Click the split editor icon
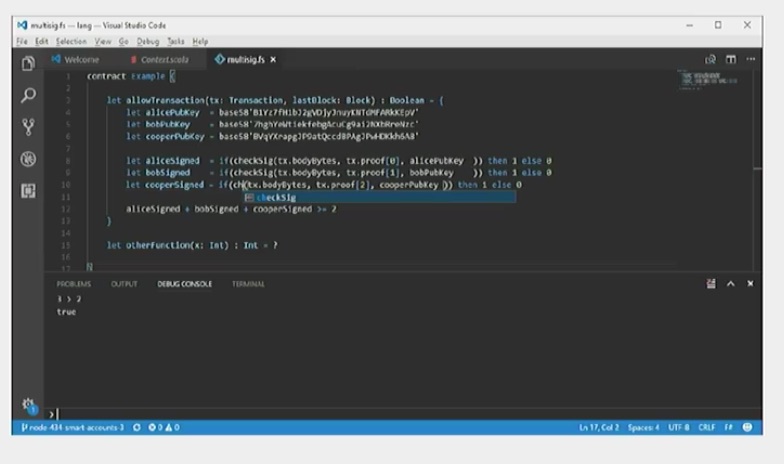The image size is (784, 464). pos(731,60)
